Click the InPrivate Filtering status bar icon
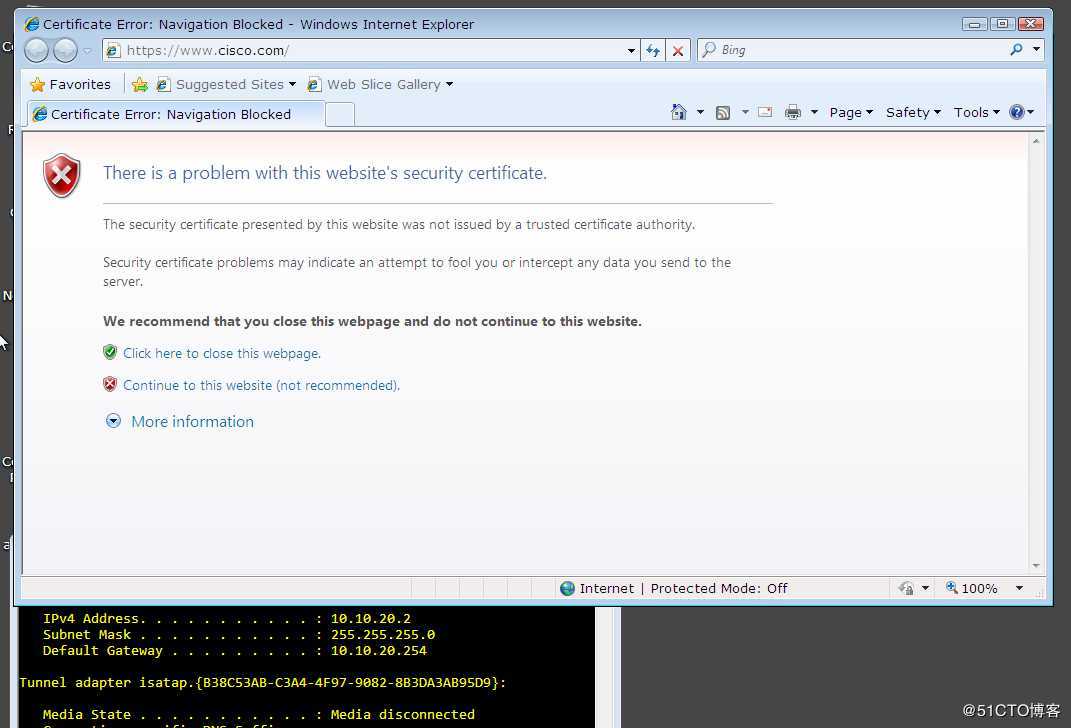This screenshot has height=728, width=1071. coord(906,588)
